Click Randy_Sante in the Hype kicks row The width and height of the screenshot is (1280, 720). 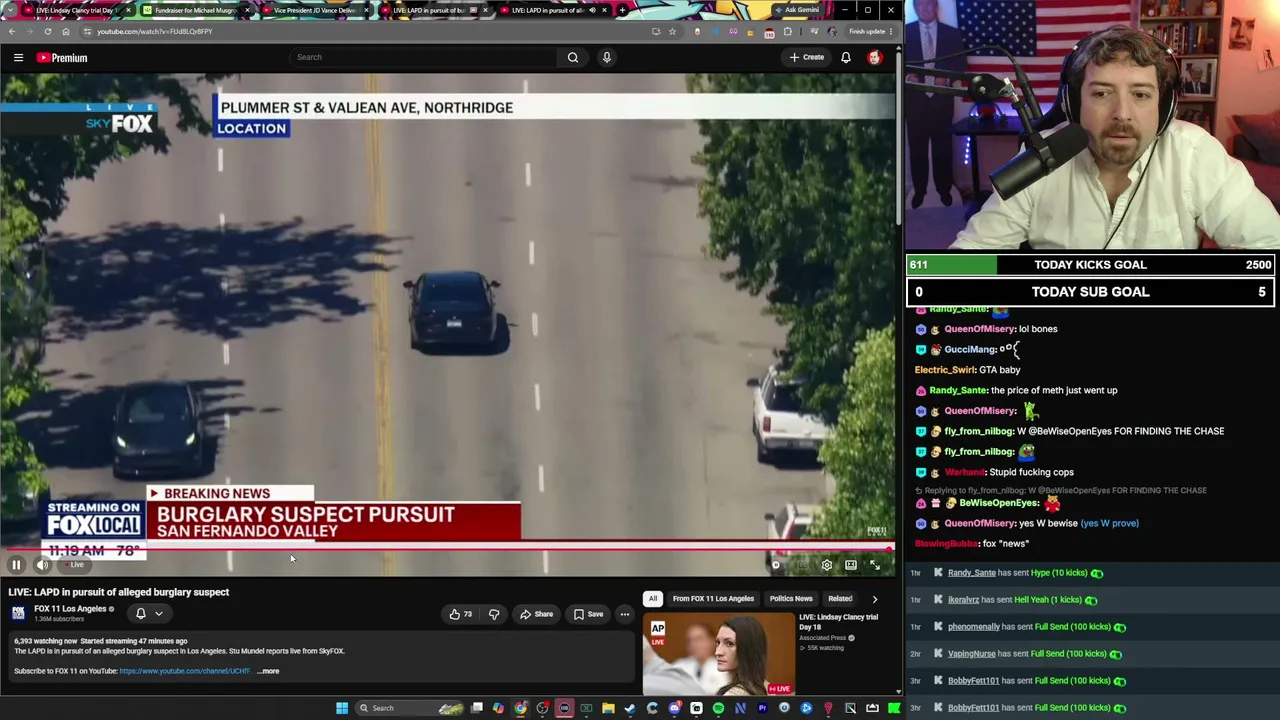pyautogui.click(x=971, y=573)
